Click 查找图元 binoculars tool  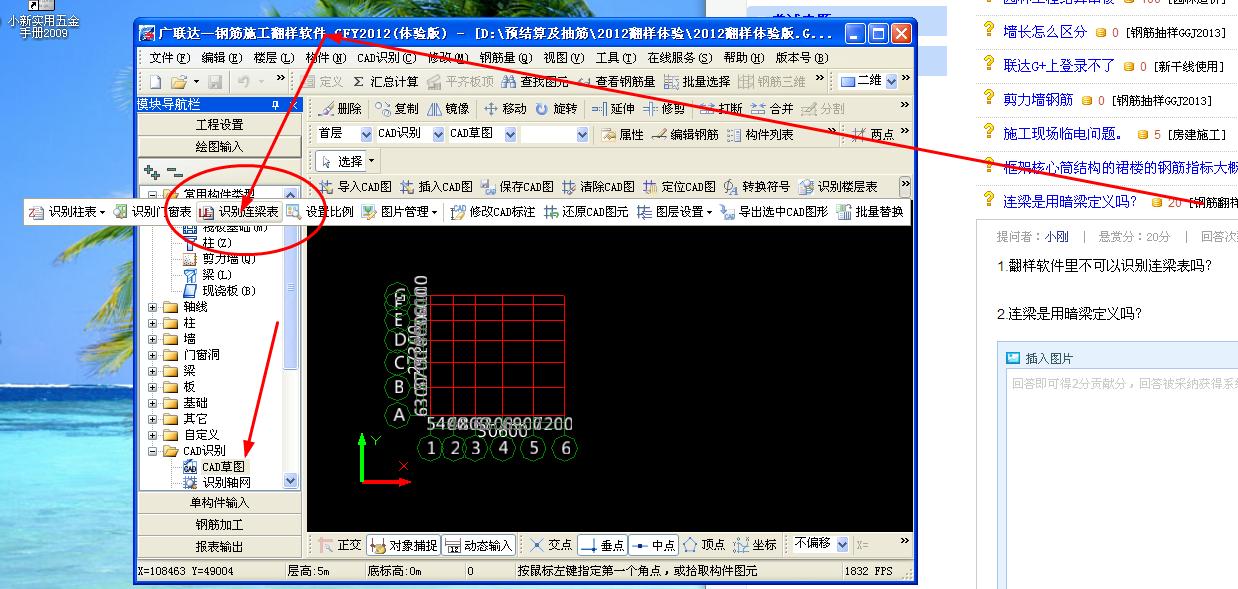tap(534, 82)
